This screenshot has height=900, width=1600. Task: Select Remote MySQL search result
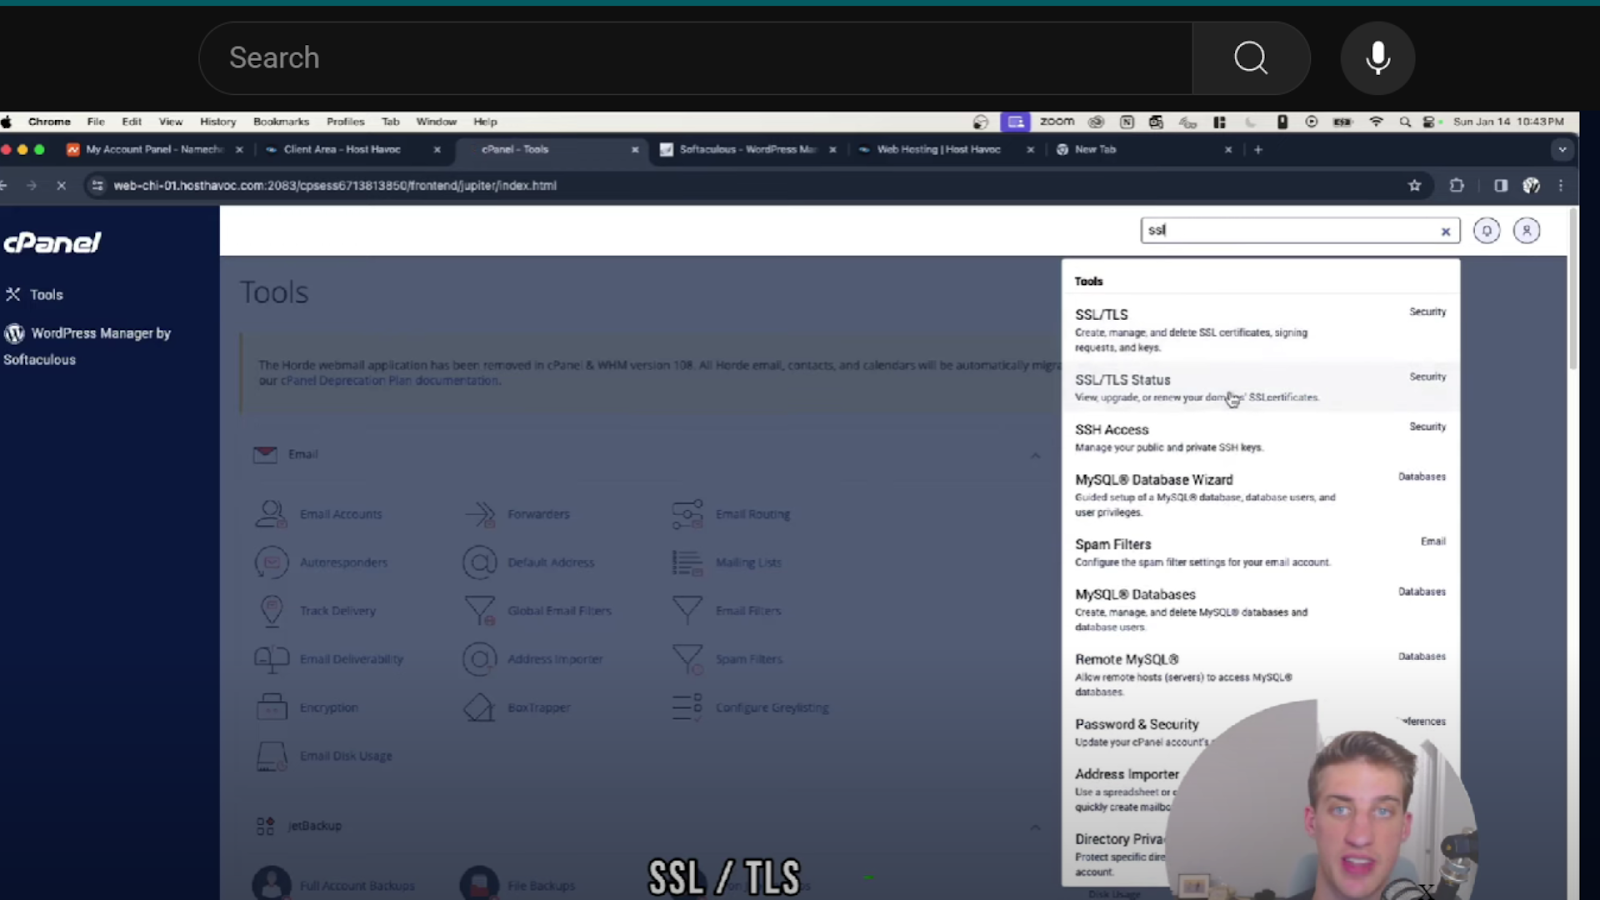[x=1261, y=675]
